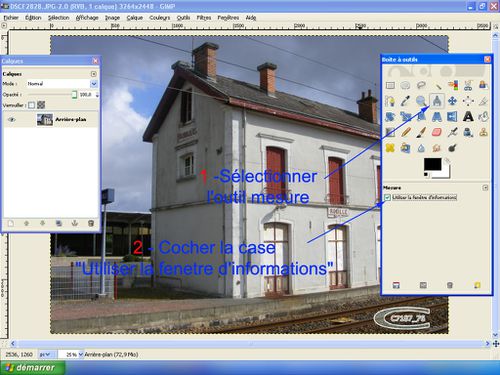Delete layer using trash icon in Calques
The height and width of the screenshot is (375, 500).
91,223
